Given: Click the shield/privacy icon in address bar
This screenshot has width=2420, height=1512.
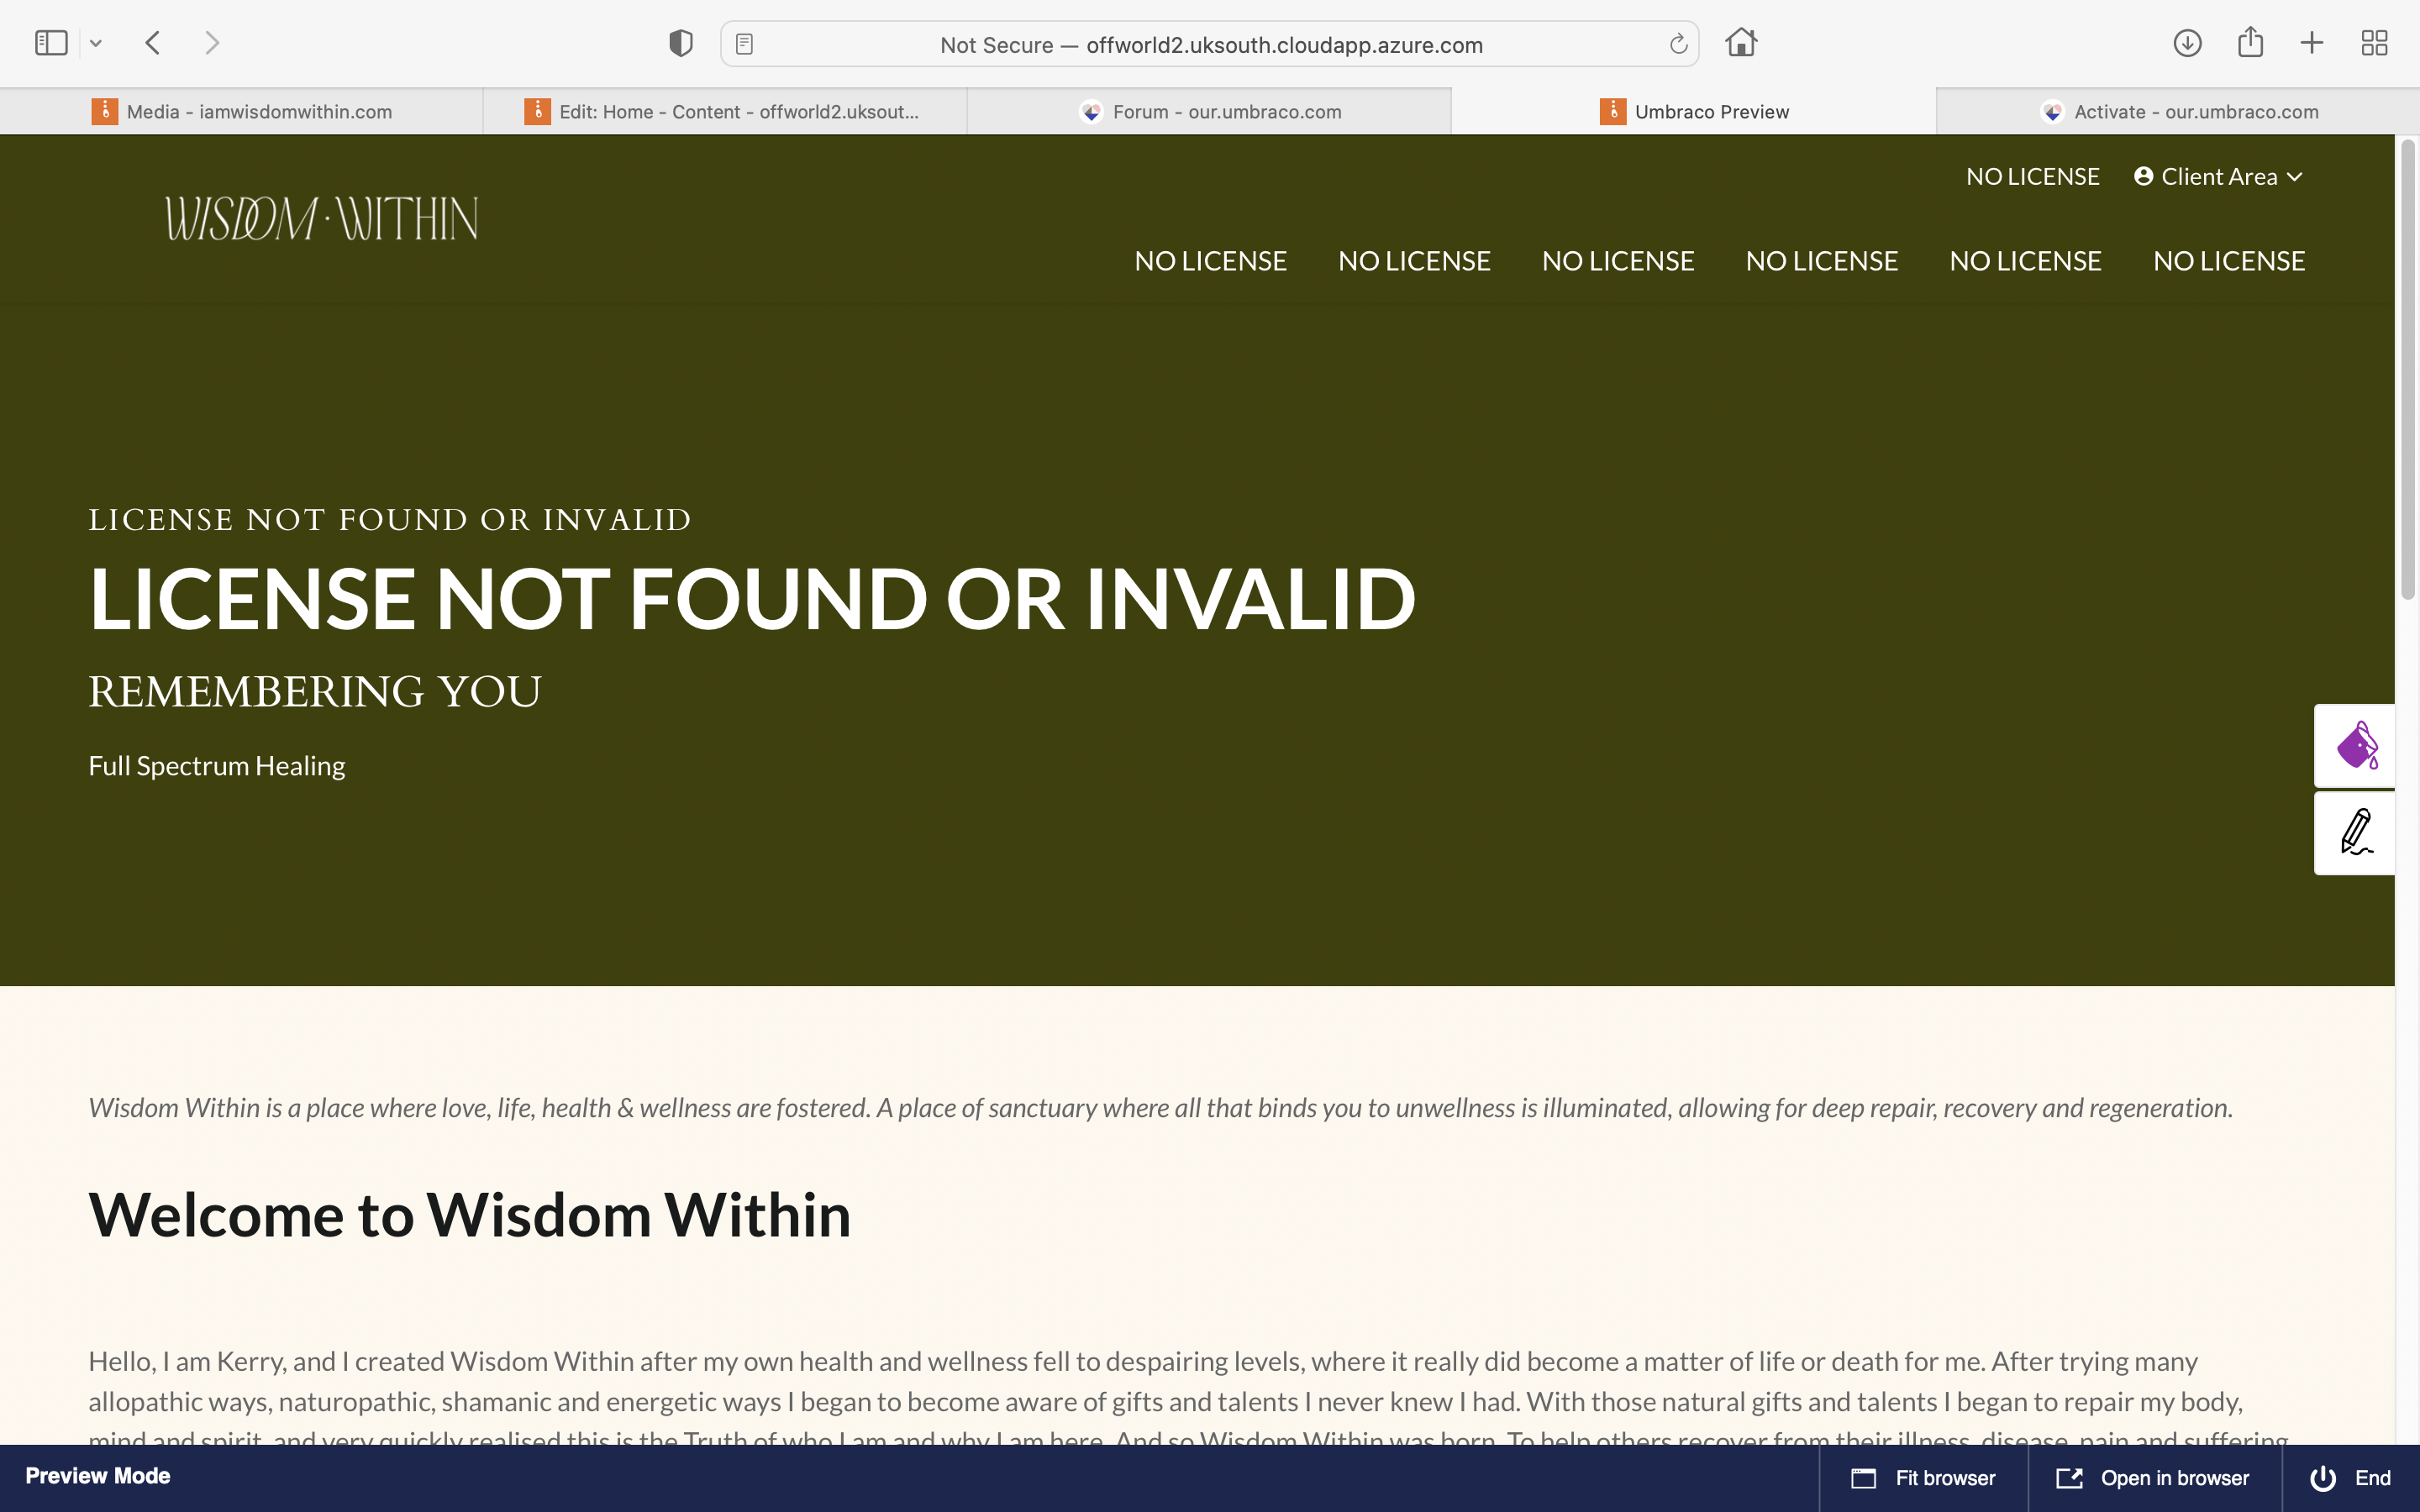Looking at the screenshot, I should click(x=680, y=42).
